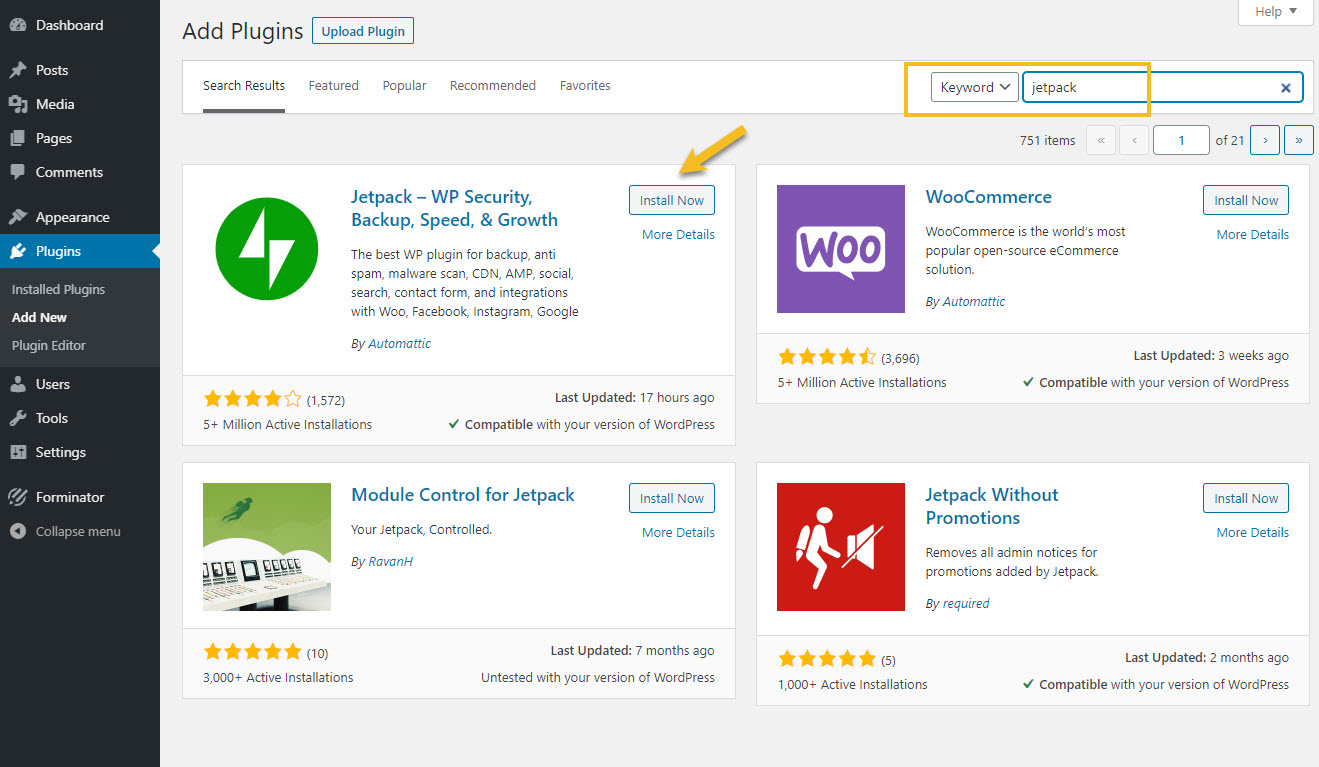The image size is (1319, 767).
Task: Click the Dashboard gauge icon
Action: point(17,25)
